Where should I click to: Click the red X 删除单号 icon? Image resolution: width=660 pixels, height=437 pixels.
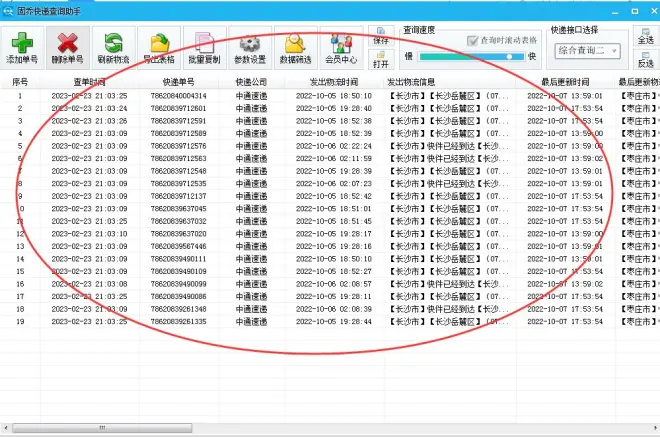tap(68, 48)
